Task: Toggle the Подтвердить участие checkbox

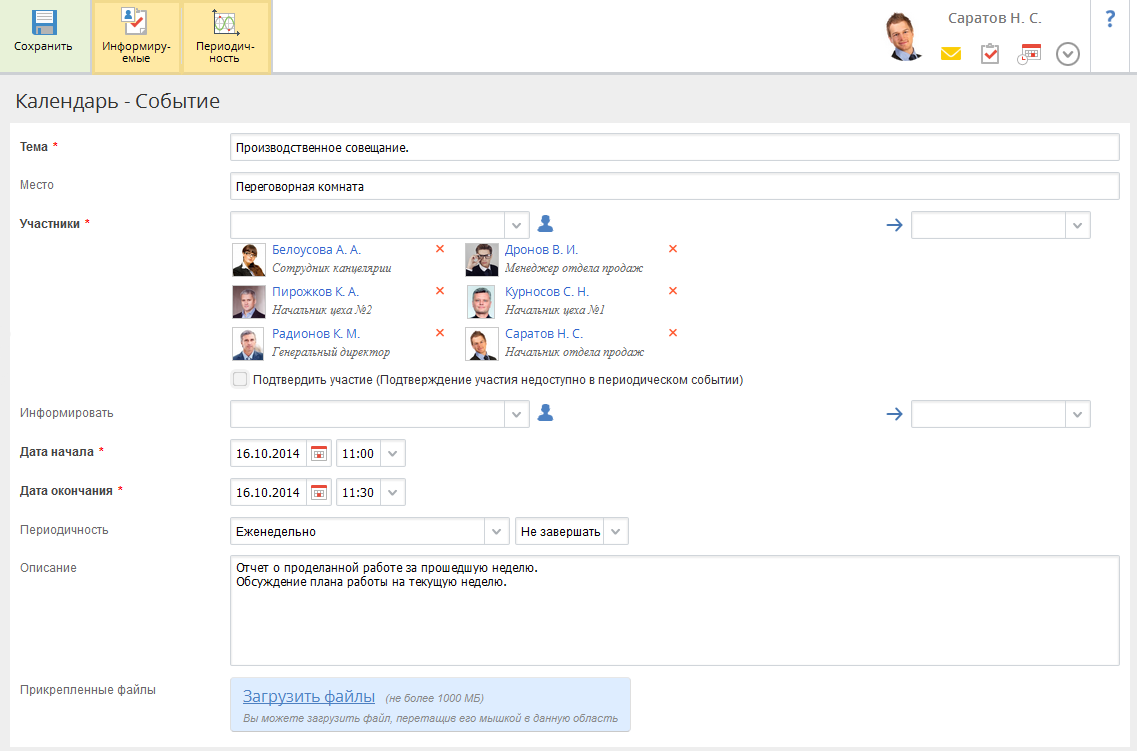Action: click(240, 379)
